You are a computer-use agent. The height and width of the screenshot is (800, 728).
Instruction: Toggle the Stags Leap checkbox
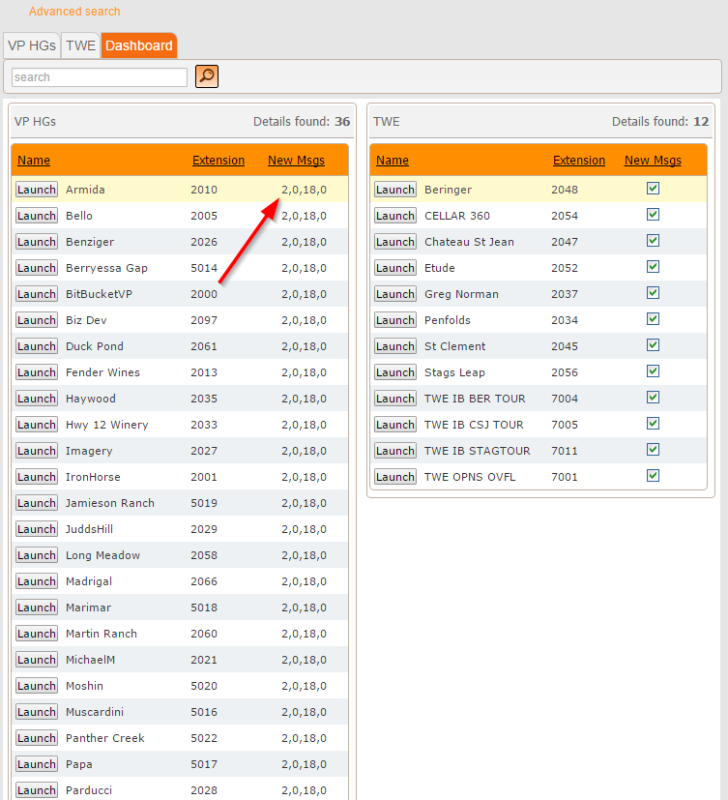pyautogui.click(x=653, y=371)
